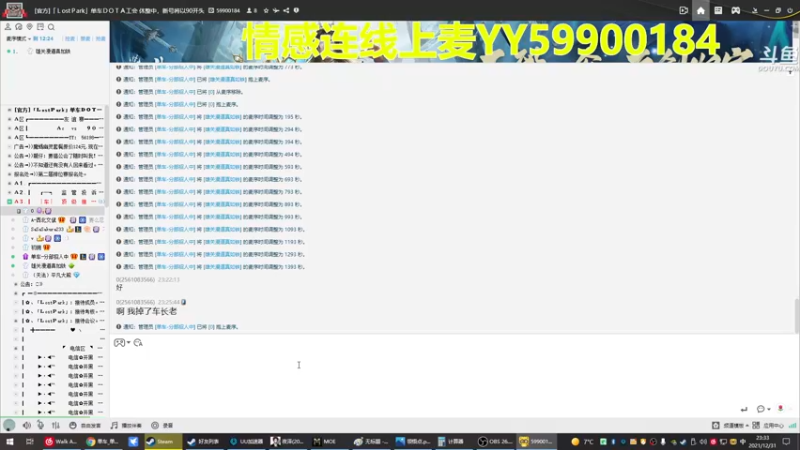Click the download arrow icon at top right
The height and width of the screenshot is (450, 800).
pyautogui.click(x=755, y=10)
